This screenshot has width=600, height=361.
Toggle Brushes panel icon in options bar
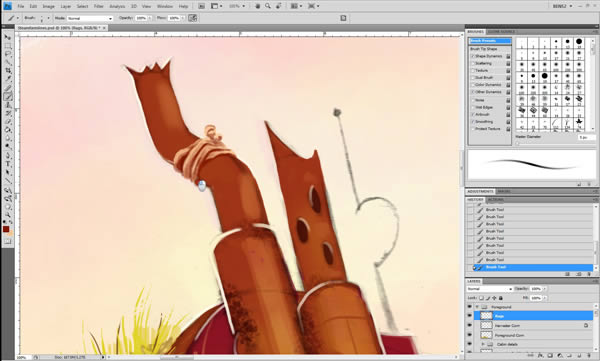[343, 18]
